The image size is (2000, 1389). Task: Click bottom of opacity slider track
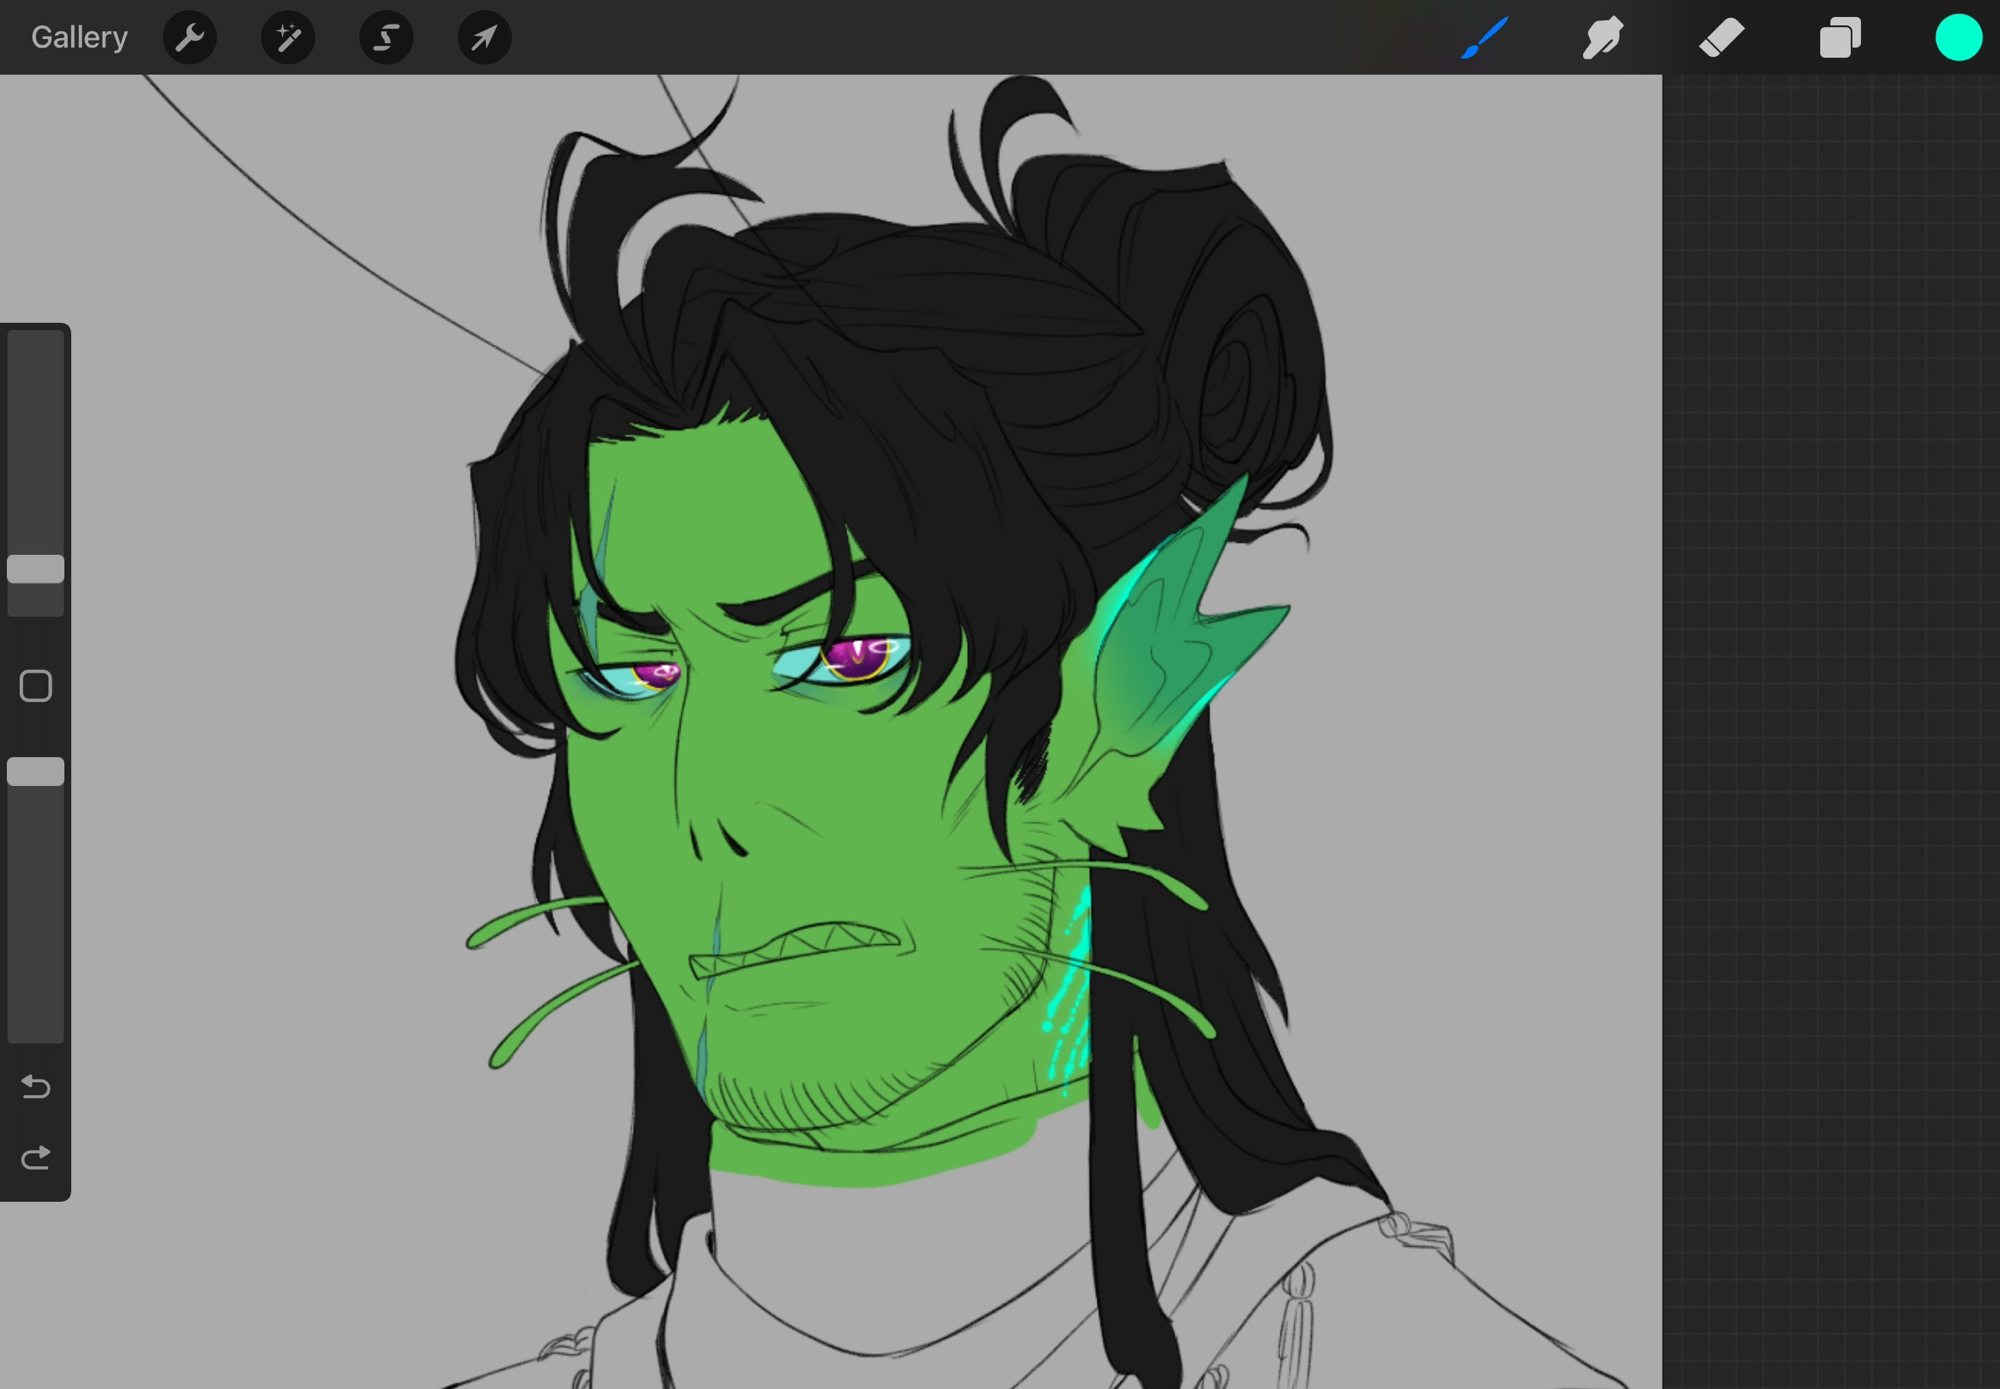coord(36,1030)
